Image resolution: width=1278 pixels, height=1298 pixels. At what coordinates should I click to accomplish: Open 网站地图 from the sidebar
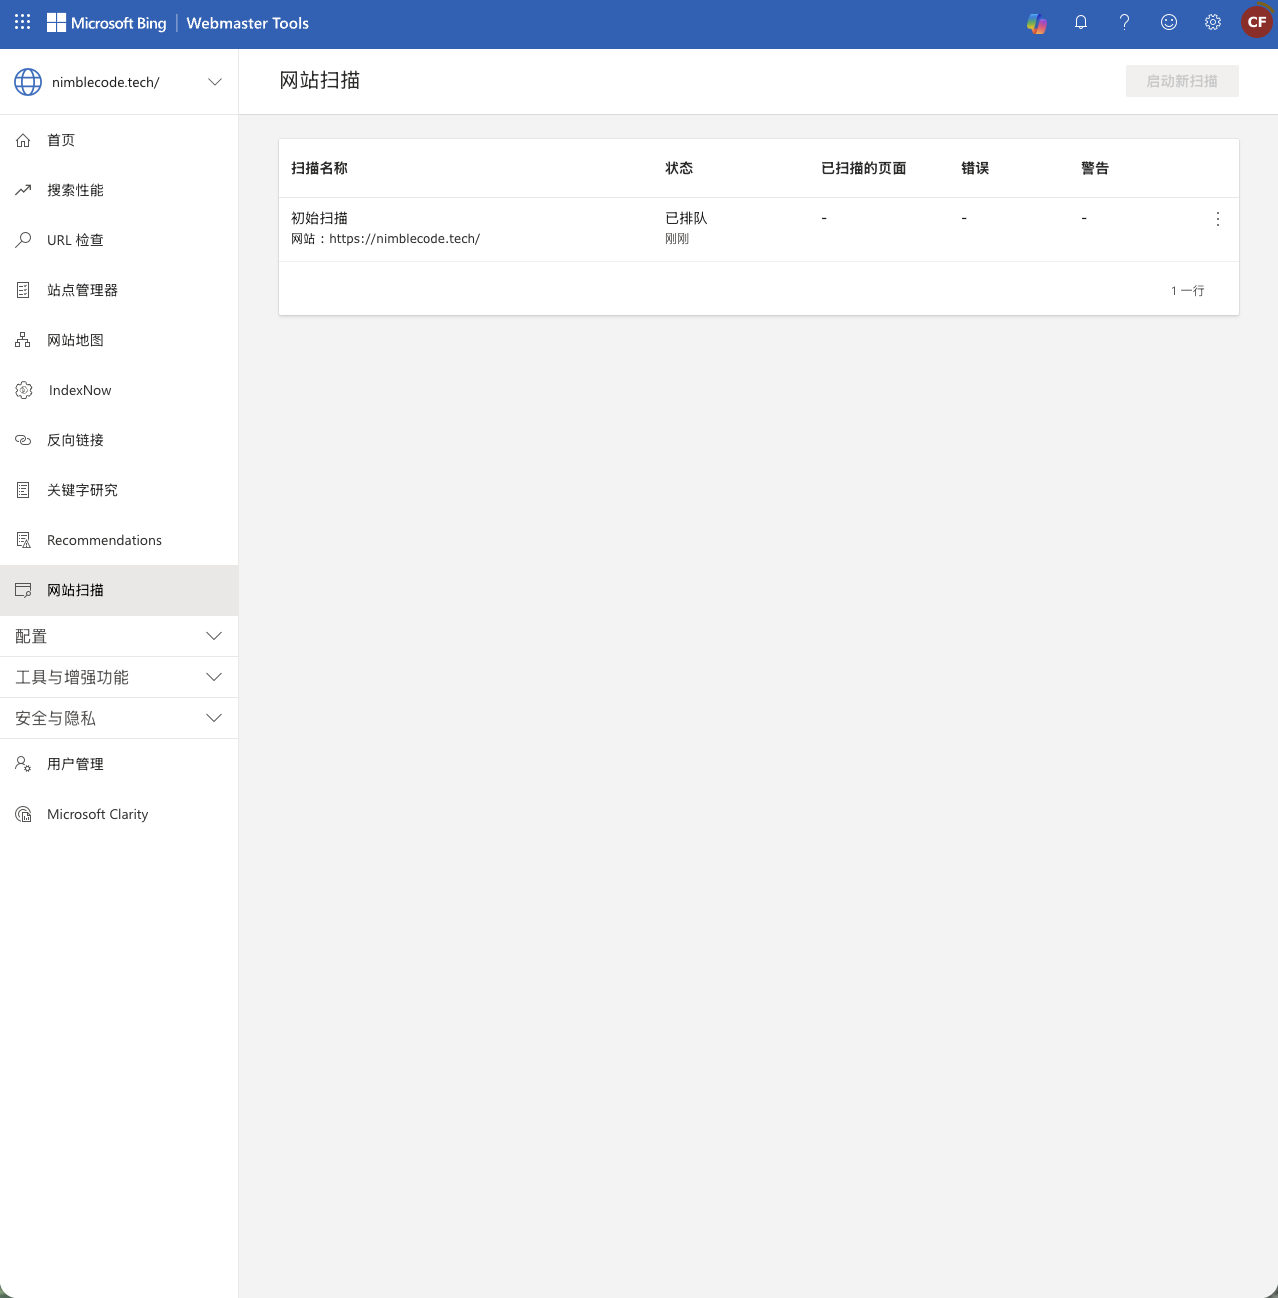76,340
